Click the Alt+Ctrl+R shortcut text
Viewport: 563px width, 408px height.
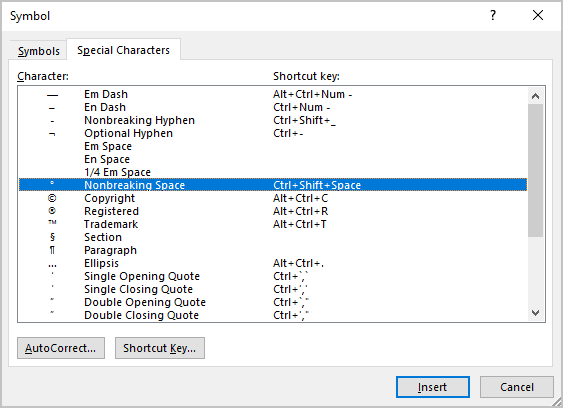point(301,211)
